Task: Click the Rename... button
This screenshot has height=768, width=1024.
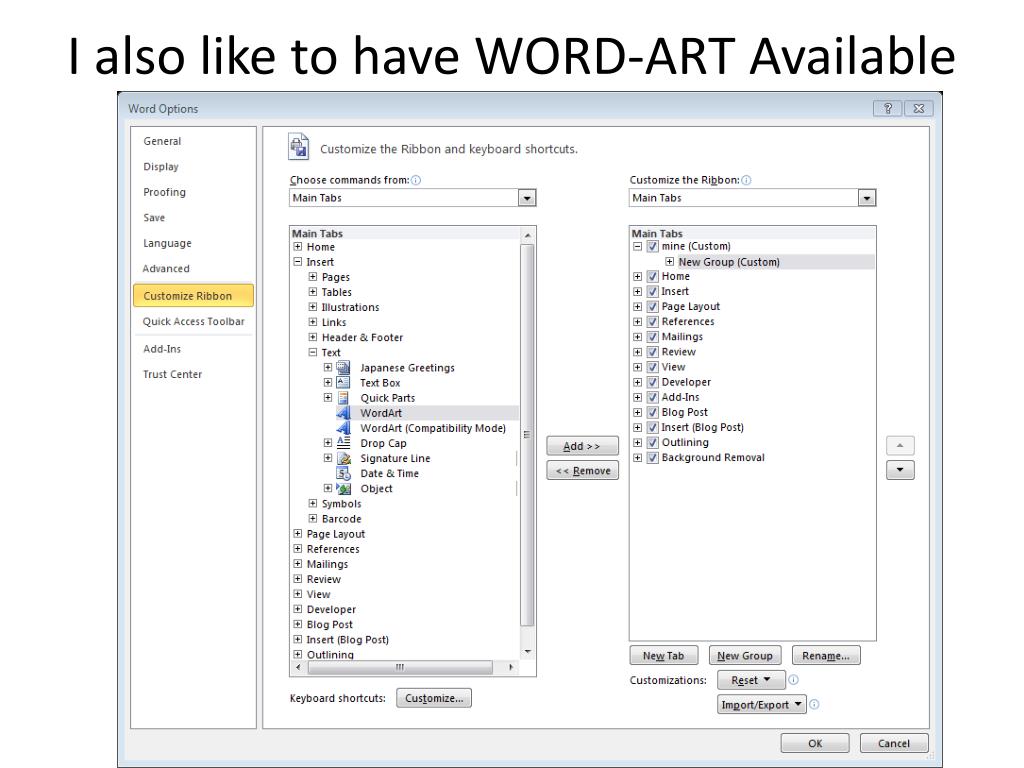Action: [x=826, y=656]
